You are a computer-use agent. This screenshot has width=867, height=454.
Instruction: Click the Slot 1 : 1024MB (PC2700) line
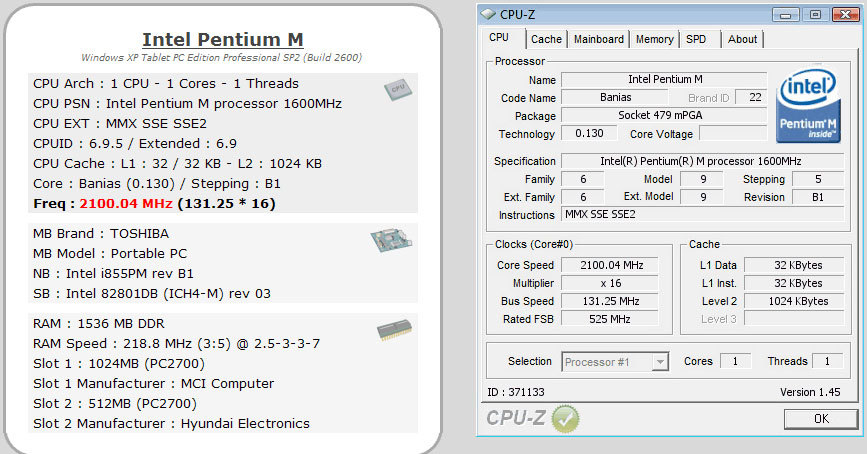click(x=119, y=363)
